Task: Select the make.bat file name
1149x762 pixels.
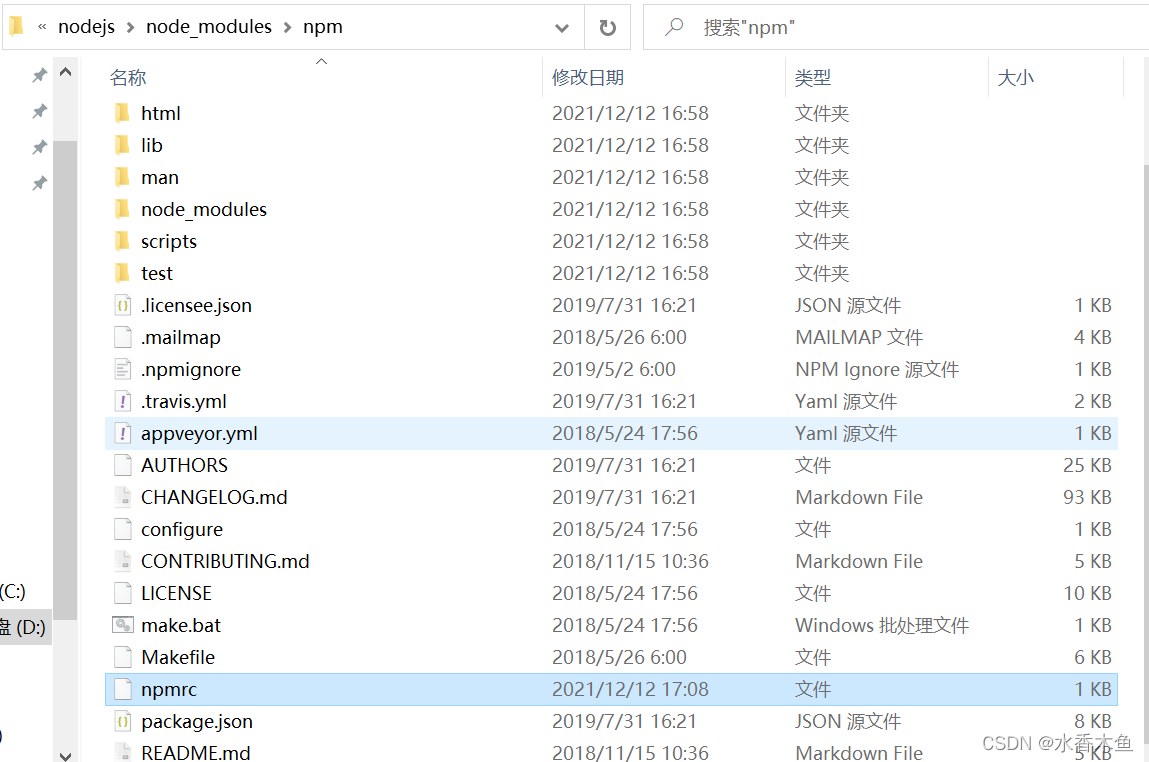Action: point(181,625)
